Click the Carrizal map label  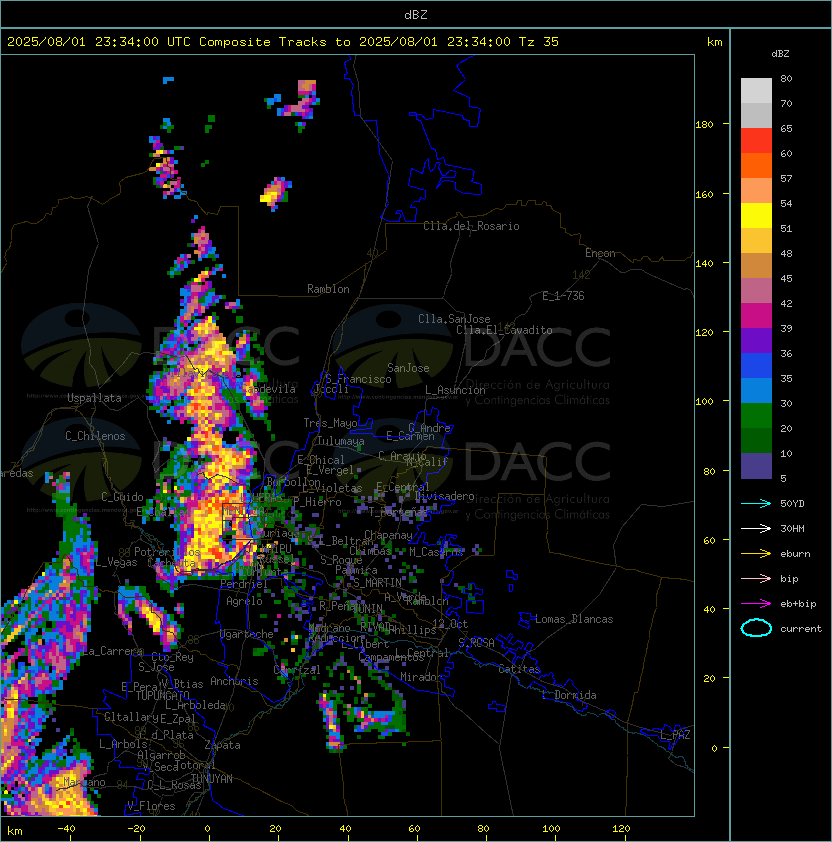[x=296, y=670]
